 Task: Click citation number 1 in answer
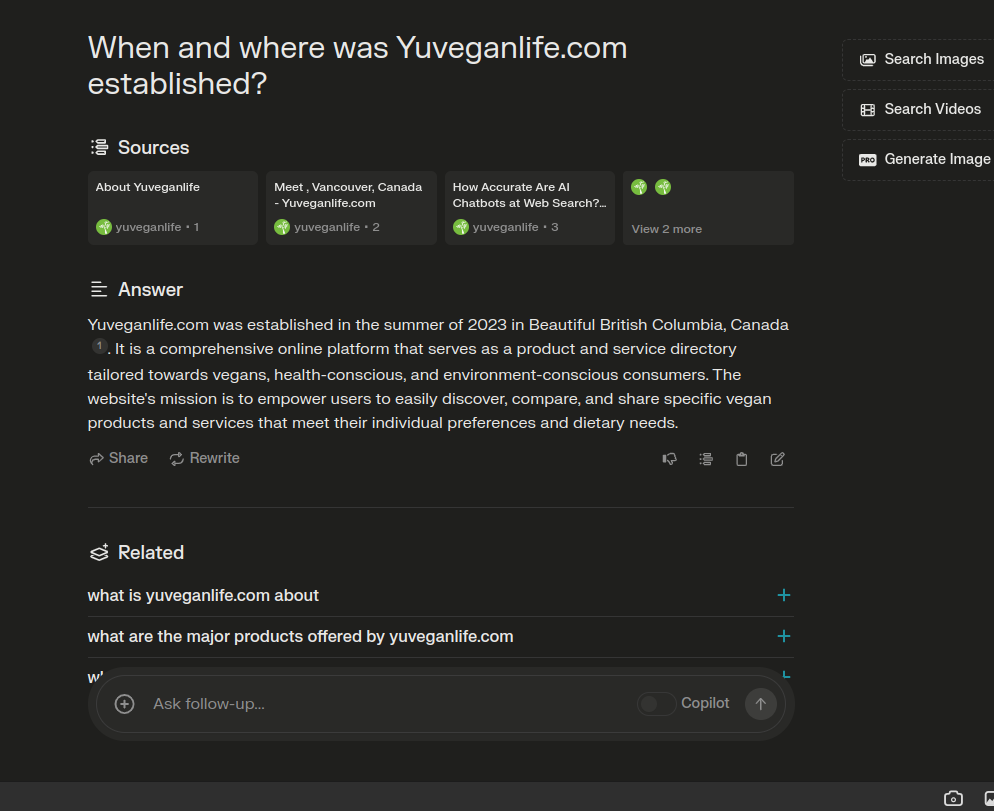tap(100, 346)
